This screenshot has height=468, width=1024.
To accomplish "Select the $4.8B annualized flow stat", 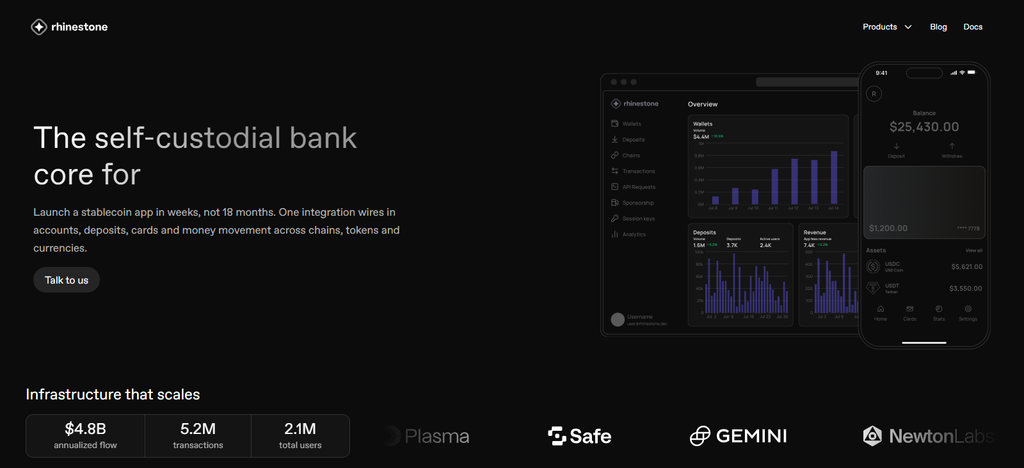I will [x=86, y=436].
